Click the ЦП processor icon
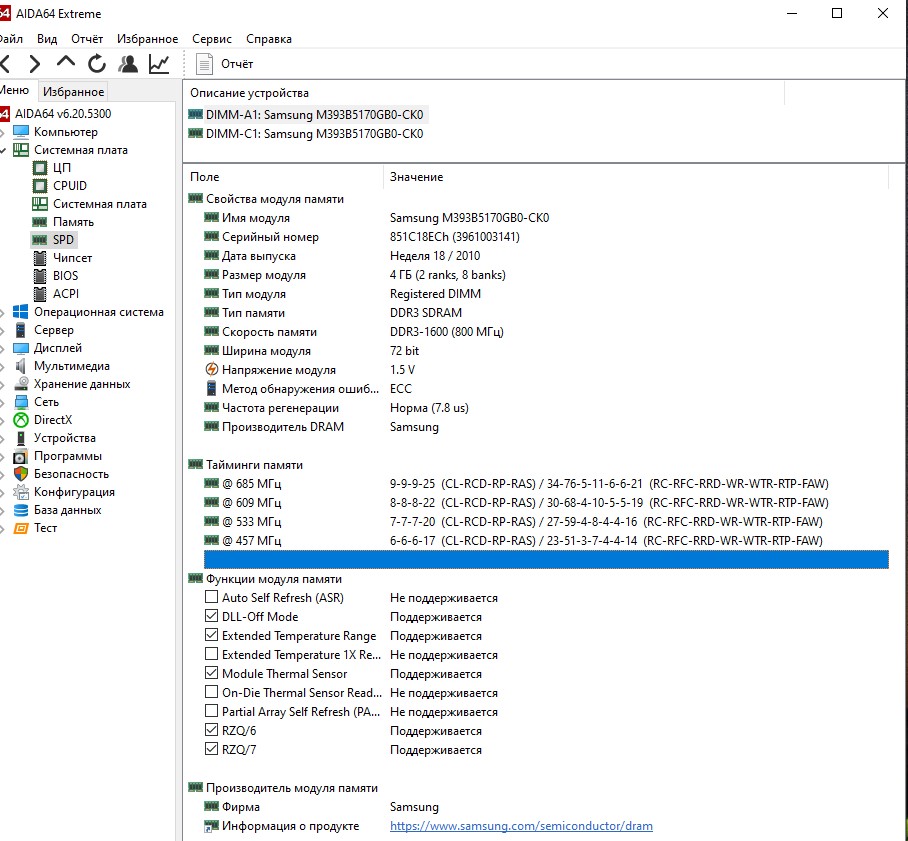This screenshot has width=908, height=841. click(x=40, y=168)
